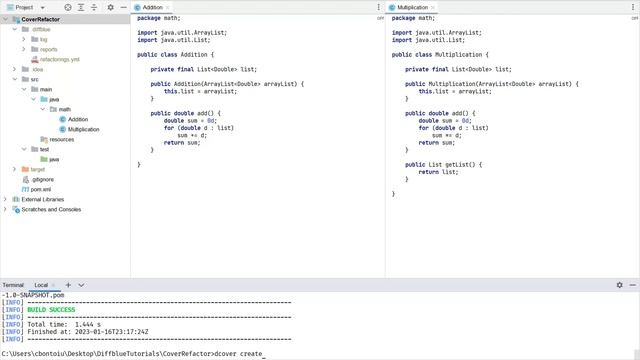Viewport: 640px width, 360px height.
Task: Collapse the src folder
Action: tap(15, 79)
